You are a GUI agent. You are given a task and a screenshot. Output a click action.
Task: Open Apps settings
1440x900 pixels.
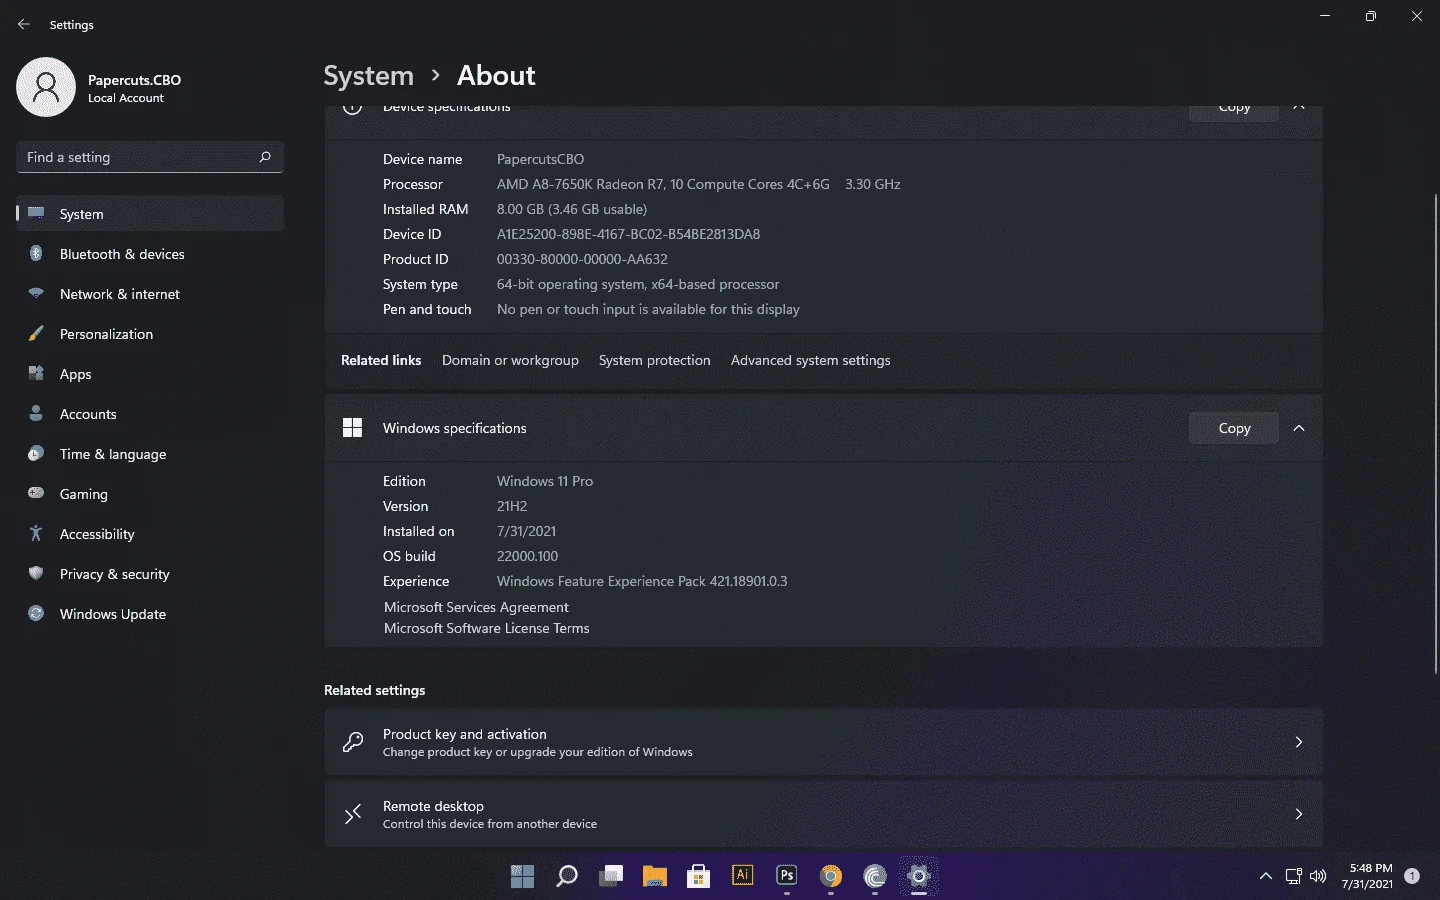(x=150, y=374)
